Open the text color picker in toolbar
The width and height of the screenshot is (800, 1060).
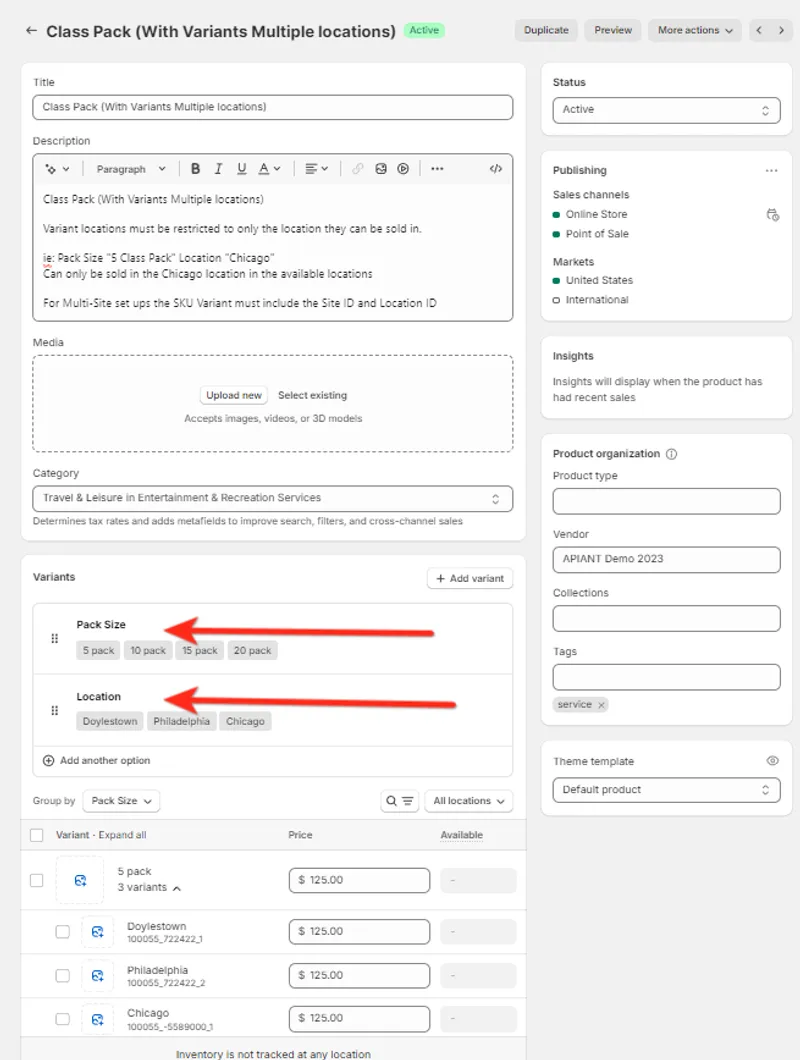click(269, 169)
